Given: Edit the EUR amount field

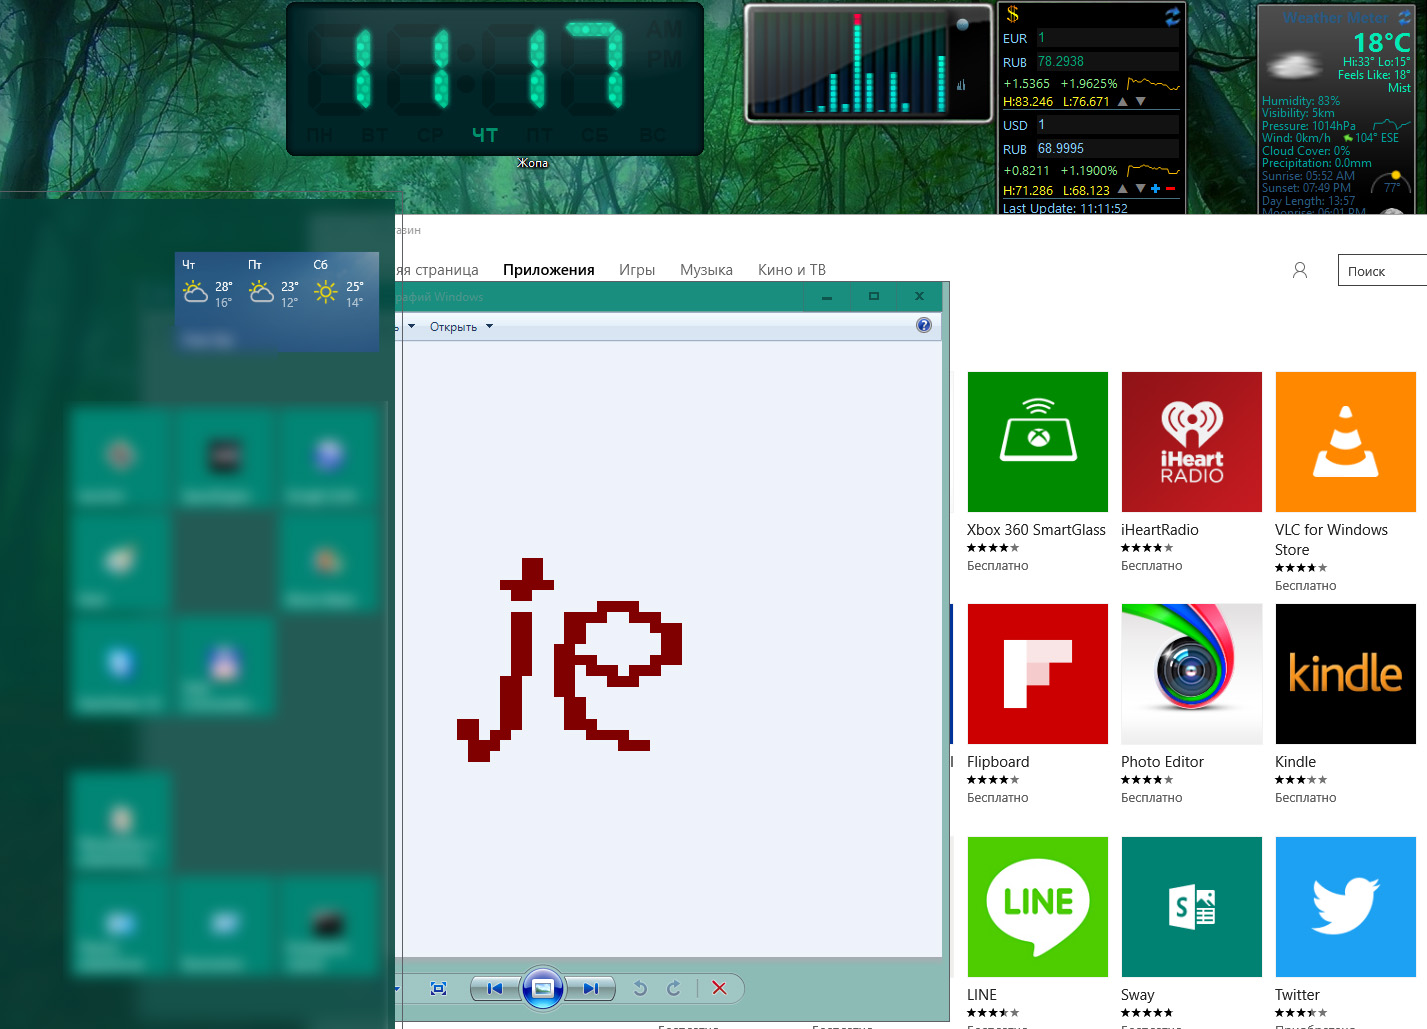Looking at the screenshot, I should 1107,38.
